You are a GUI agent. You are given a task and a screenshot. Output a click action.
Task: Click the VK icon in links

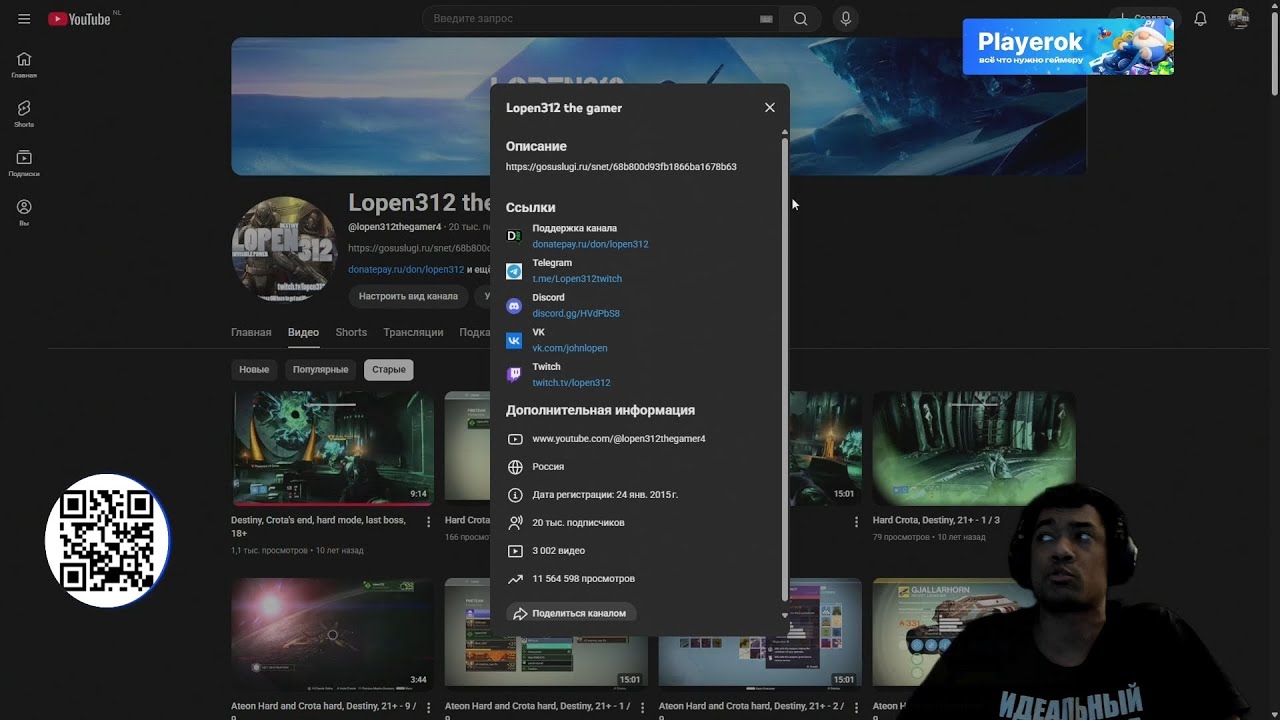(x=514, y=340)
